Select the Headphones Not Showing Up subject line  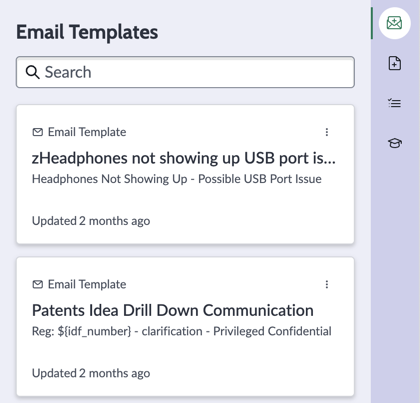coord(177,179)
